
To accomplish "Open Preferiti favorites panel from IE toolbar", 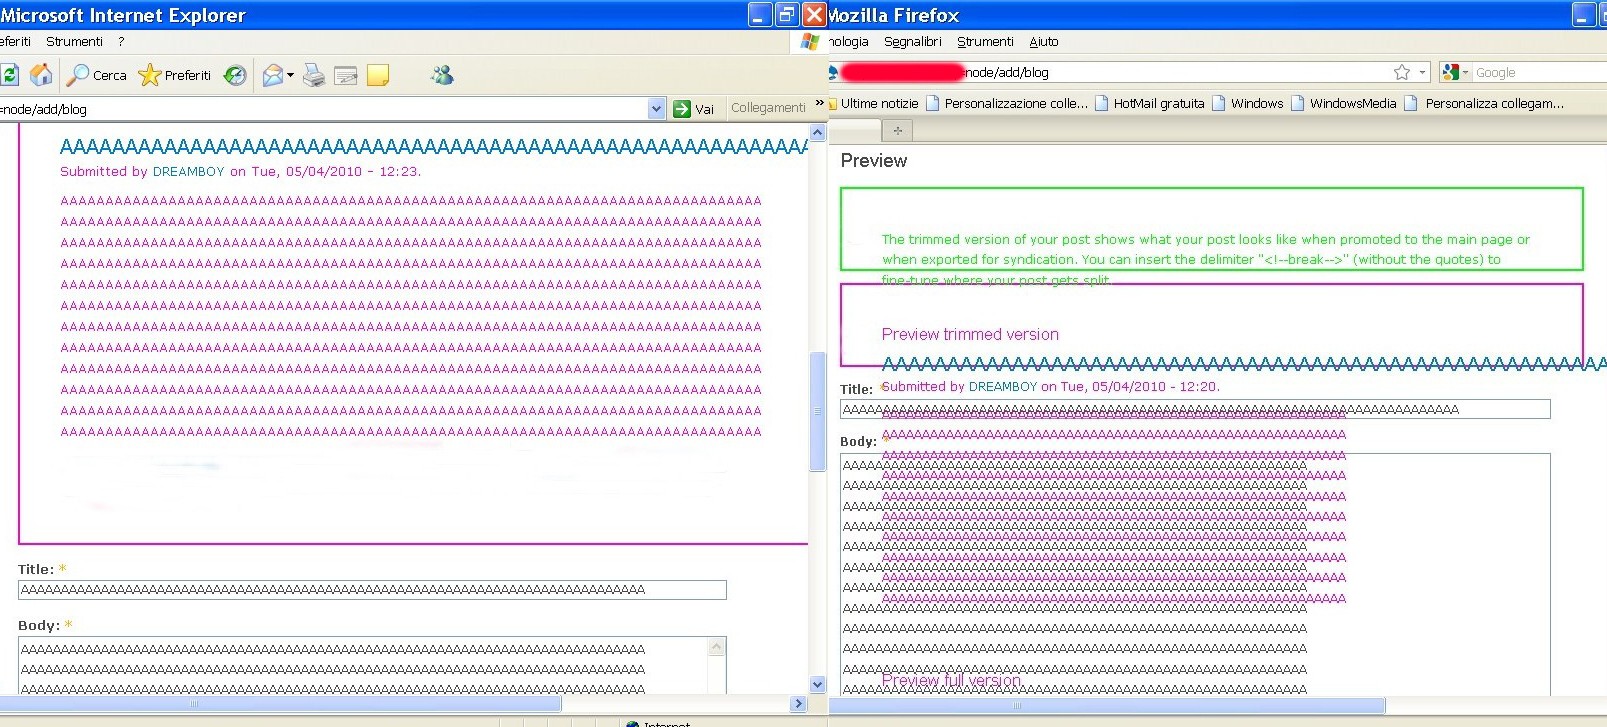I will click(x=175, y=75).
